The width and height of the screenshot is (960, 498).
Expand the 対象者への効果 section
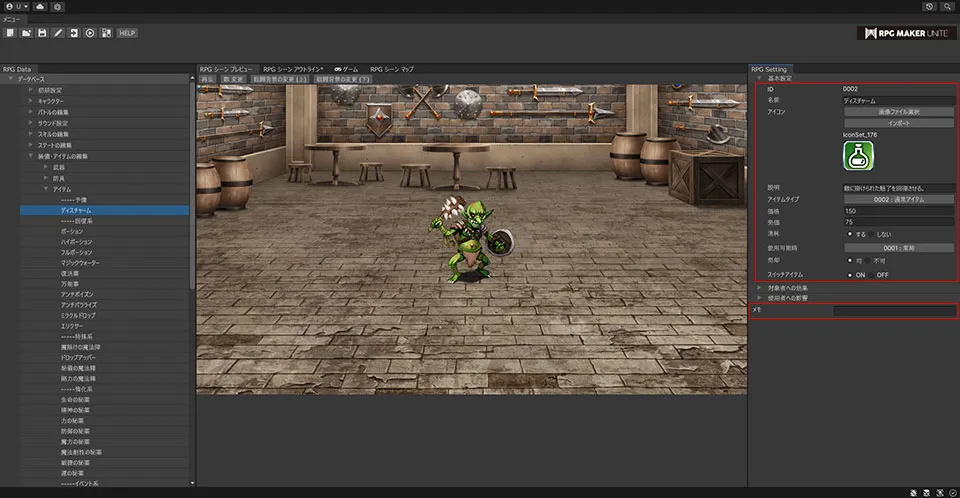tap(788, 287)
